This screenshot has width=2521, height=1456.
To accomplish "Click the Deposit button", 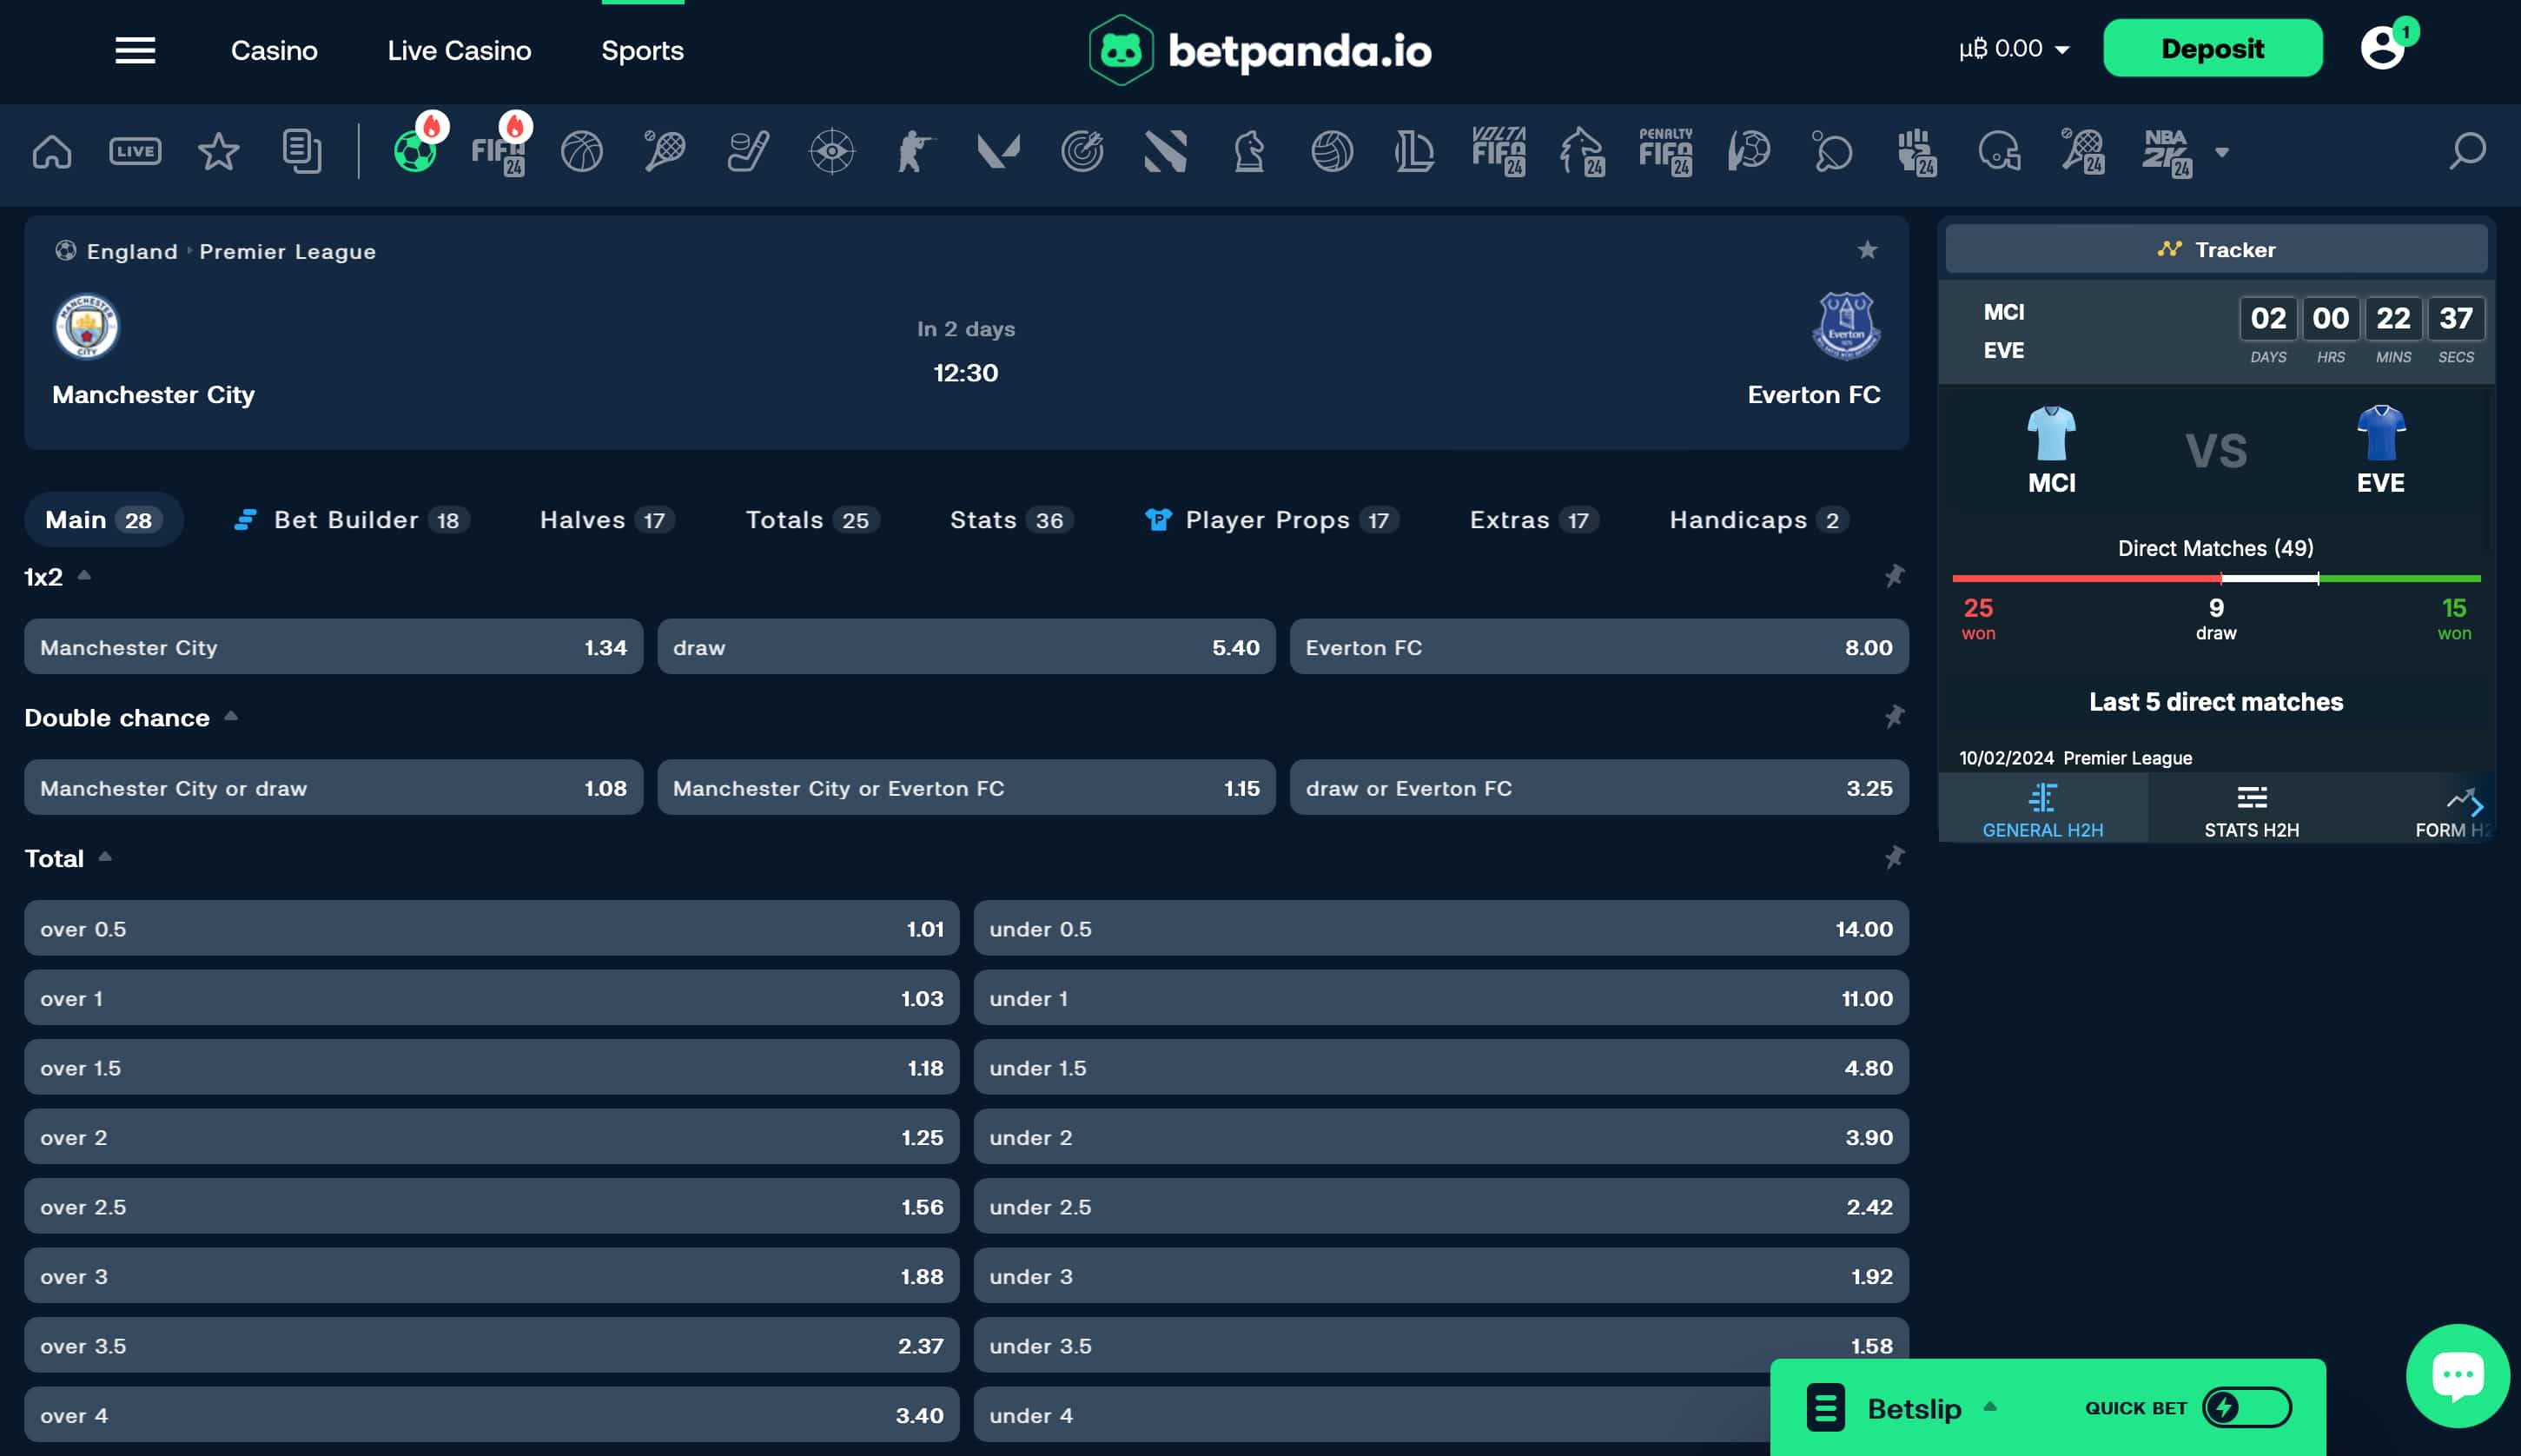I will [2212, 47].
